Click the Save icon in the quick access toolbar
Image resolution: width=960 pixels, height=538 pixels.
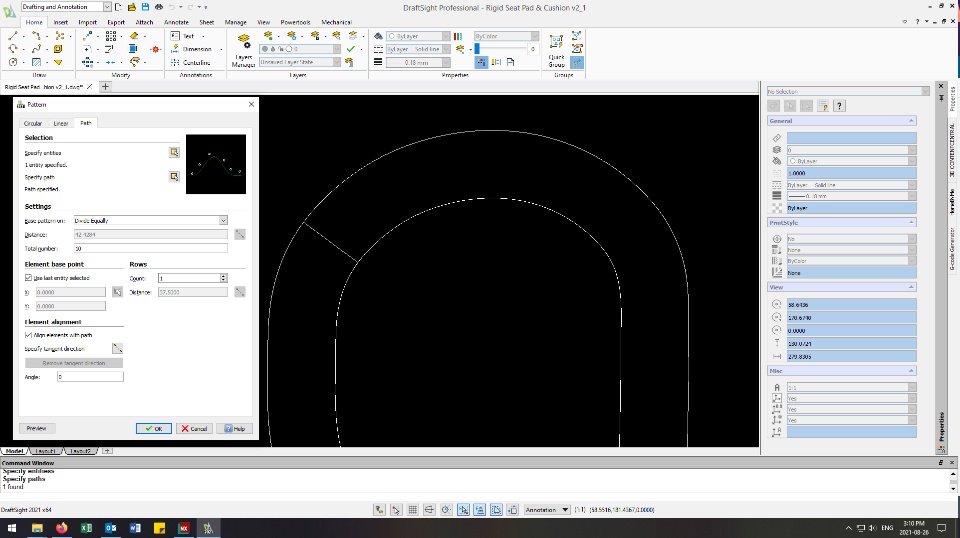[x=145, y=7]
